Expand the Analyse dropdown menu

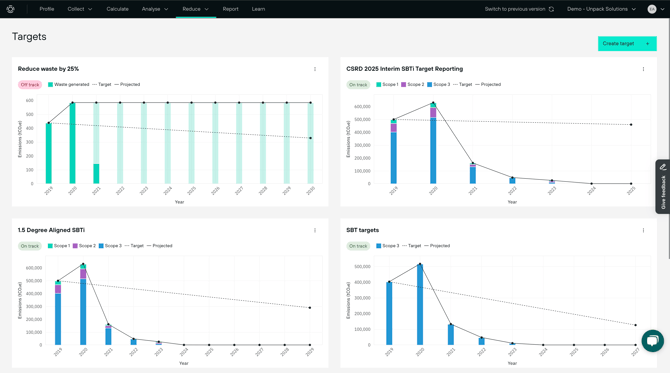point(155,9)
